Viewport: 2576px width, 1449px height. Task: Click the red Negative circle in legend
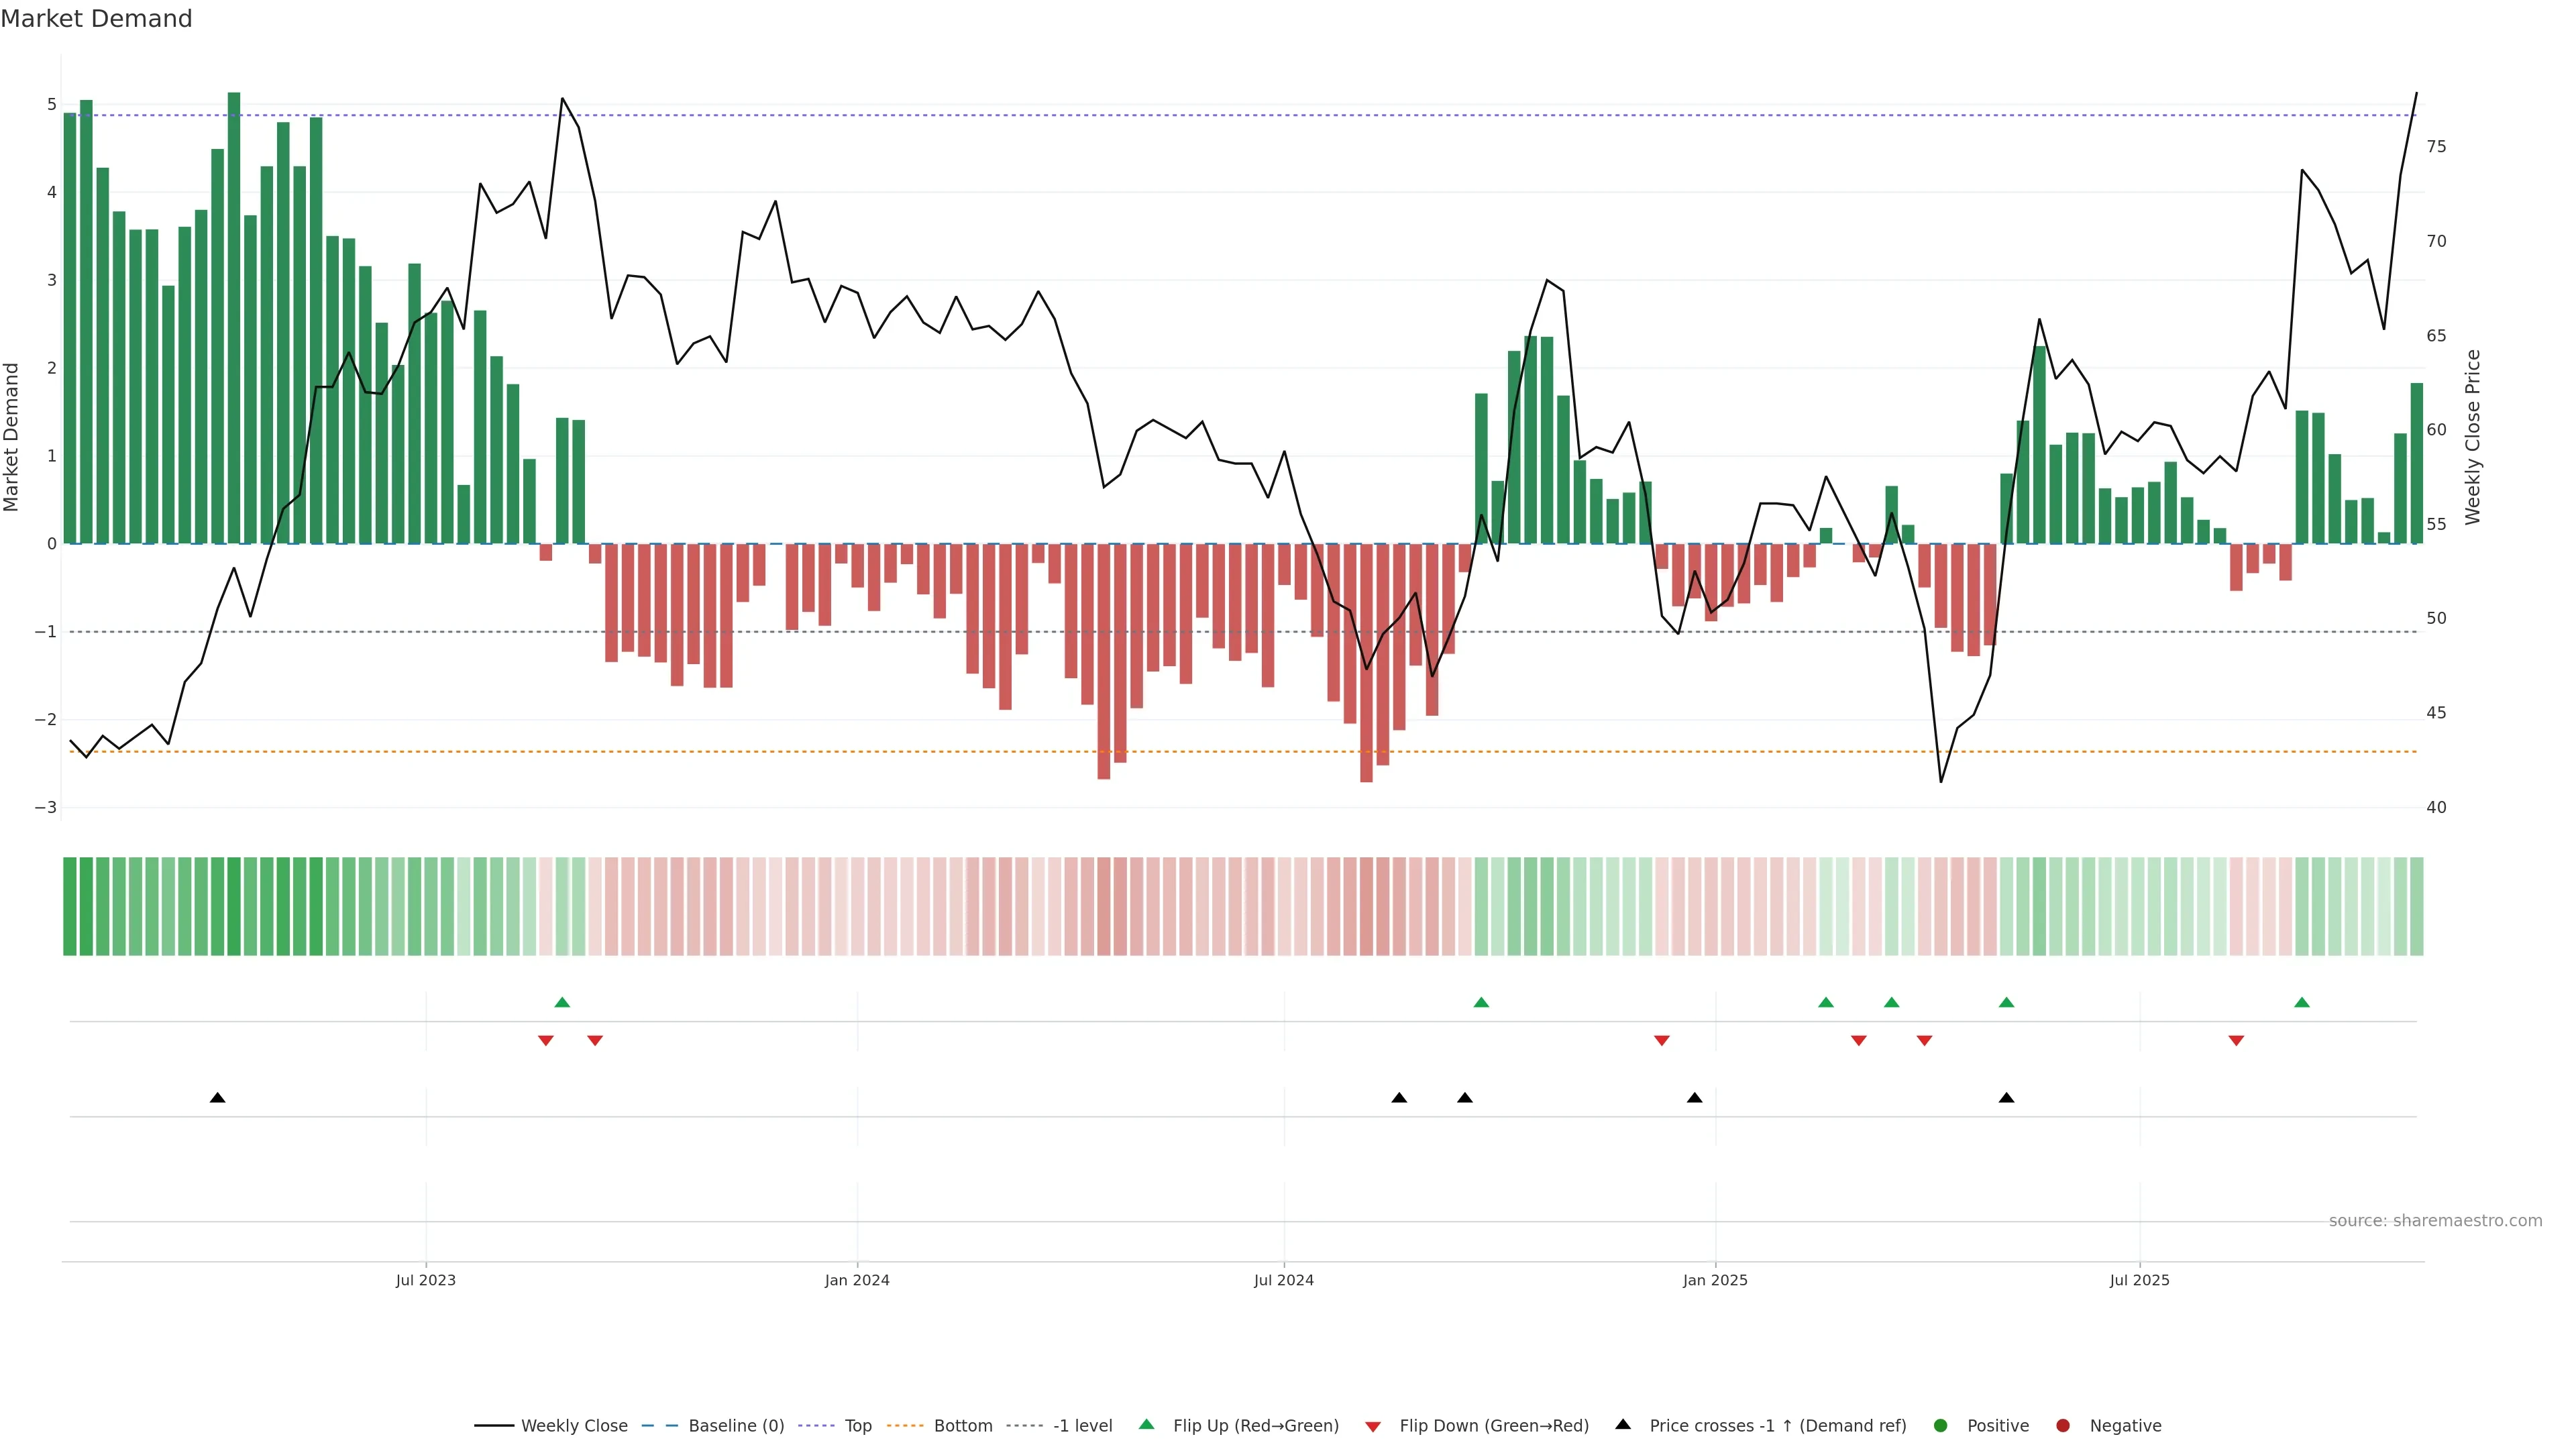pyautogui.click(x=2062, y=1425)
